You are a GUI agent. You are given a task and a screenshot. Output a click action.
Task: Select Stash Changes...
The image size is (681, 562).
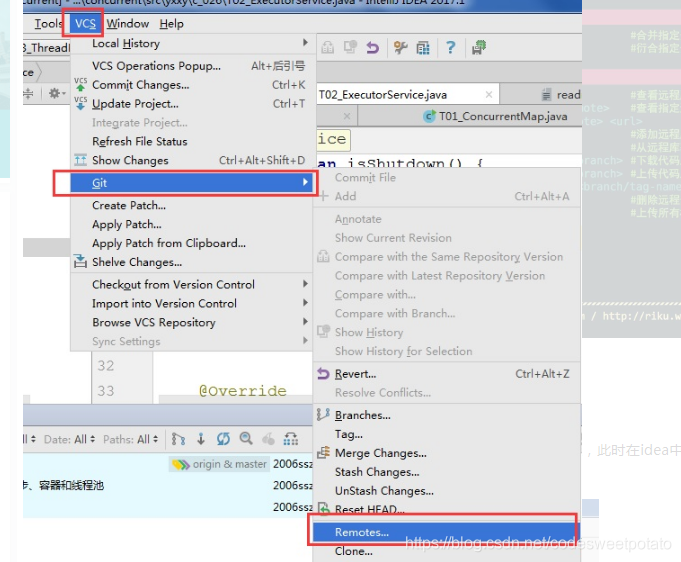(x=446, y=472)
